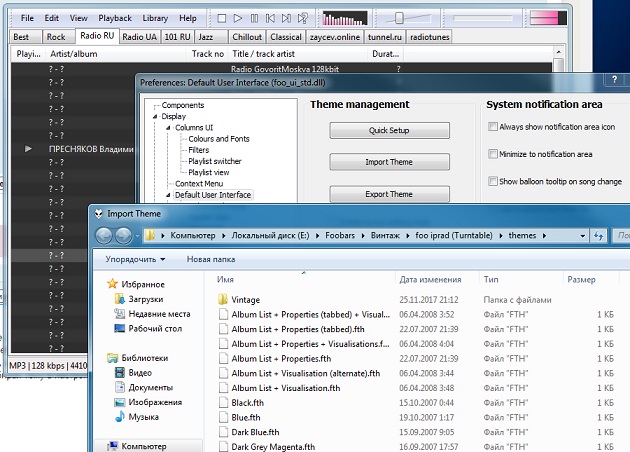Skip to the previous track
The image size is (630, 452).
pyautogui.click(x=271, y=18)
